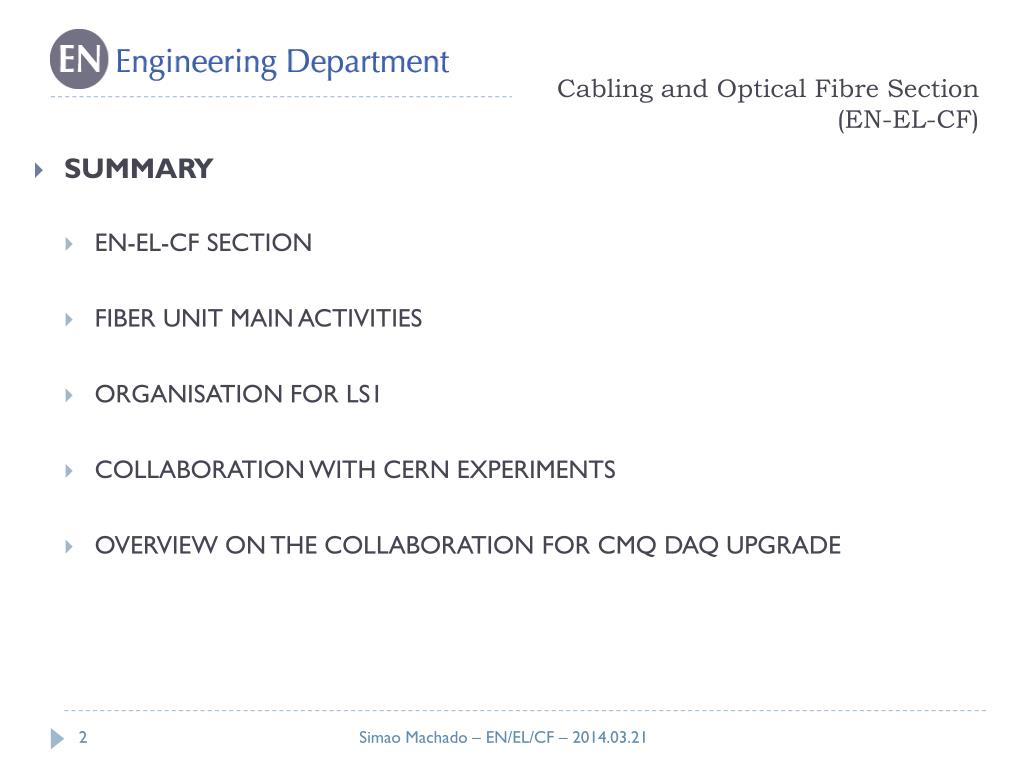The width and height of the screenshot is (1024, 768).
Task: Click the arrow bullet before EN-EL-CF SECTION
Action: point(69,244)
